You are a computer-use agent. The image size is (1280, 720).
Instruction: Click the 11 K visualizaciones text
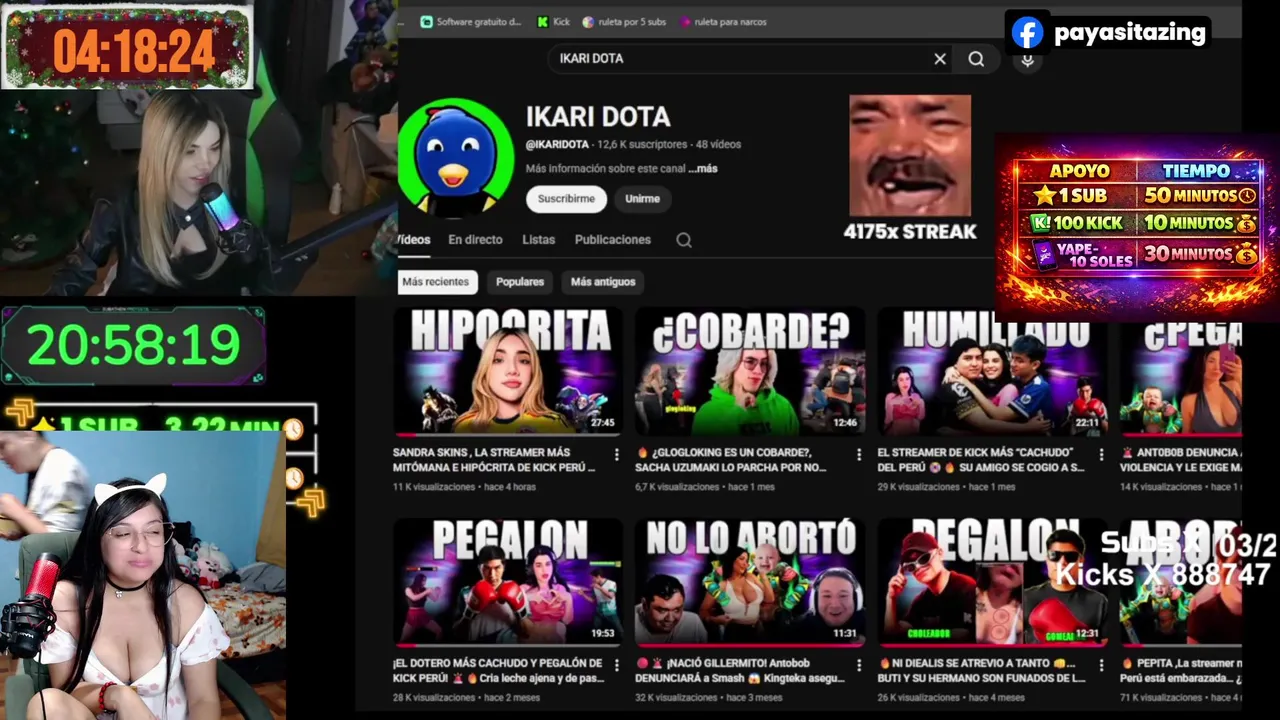pyautogui.click(x=434, y=487)
